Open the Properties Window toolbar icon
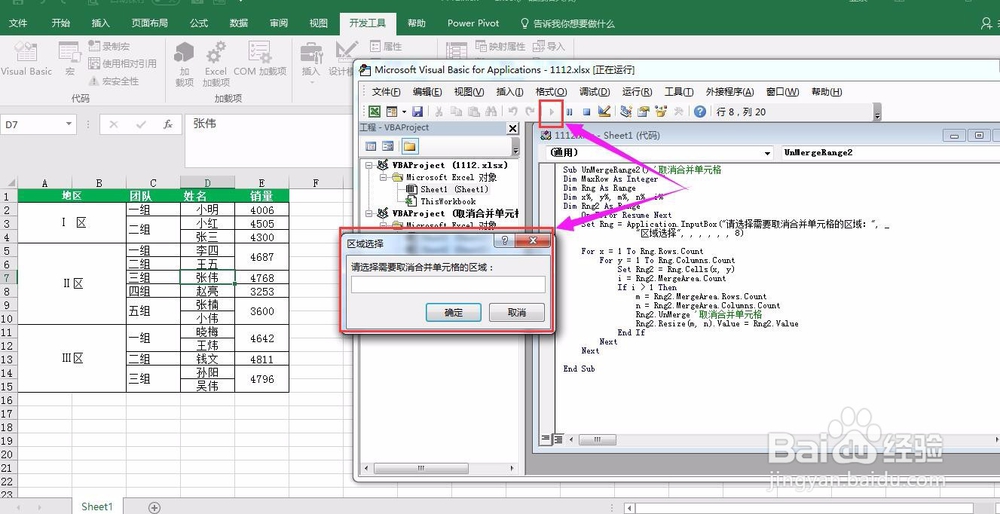The image size is (1000, 514). click(x=643, y=112)
